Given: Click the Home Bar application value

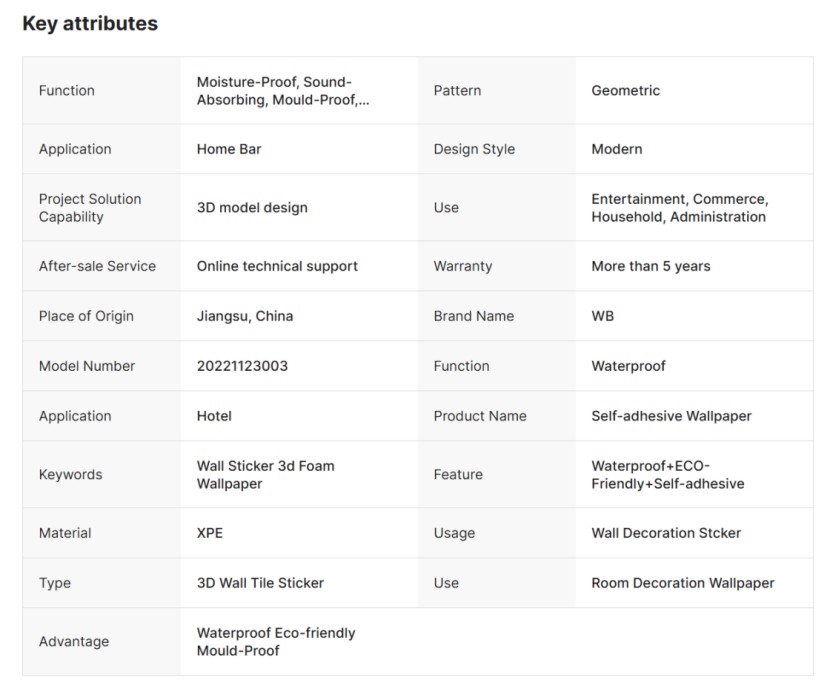Looking at the screenshot, I should click(x=229, y=149).
